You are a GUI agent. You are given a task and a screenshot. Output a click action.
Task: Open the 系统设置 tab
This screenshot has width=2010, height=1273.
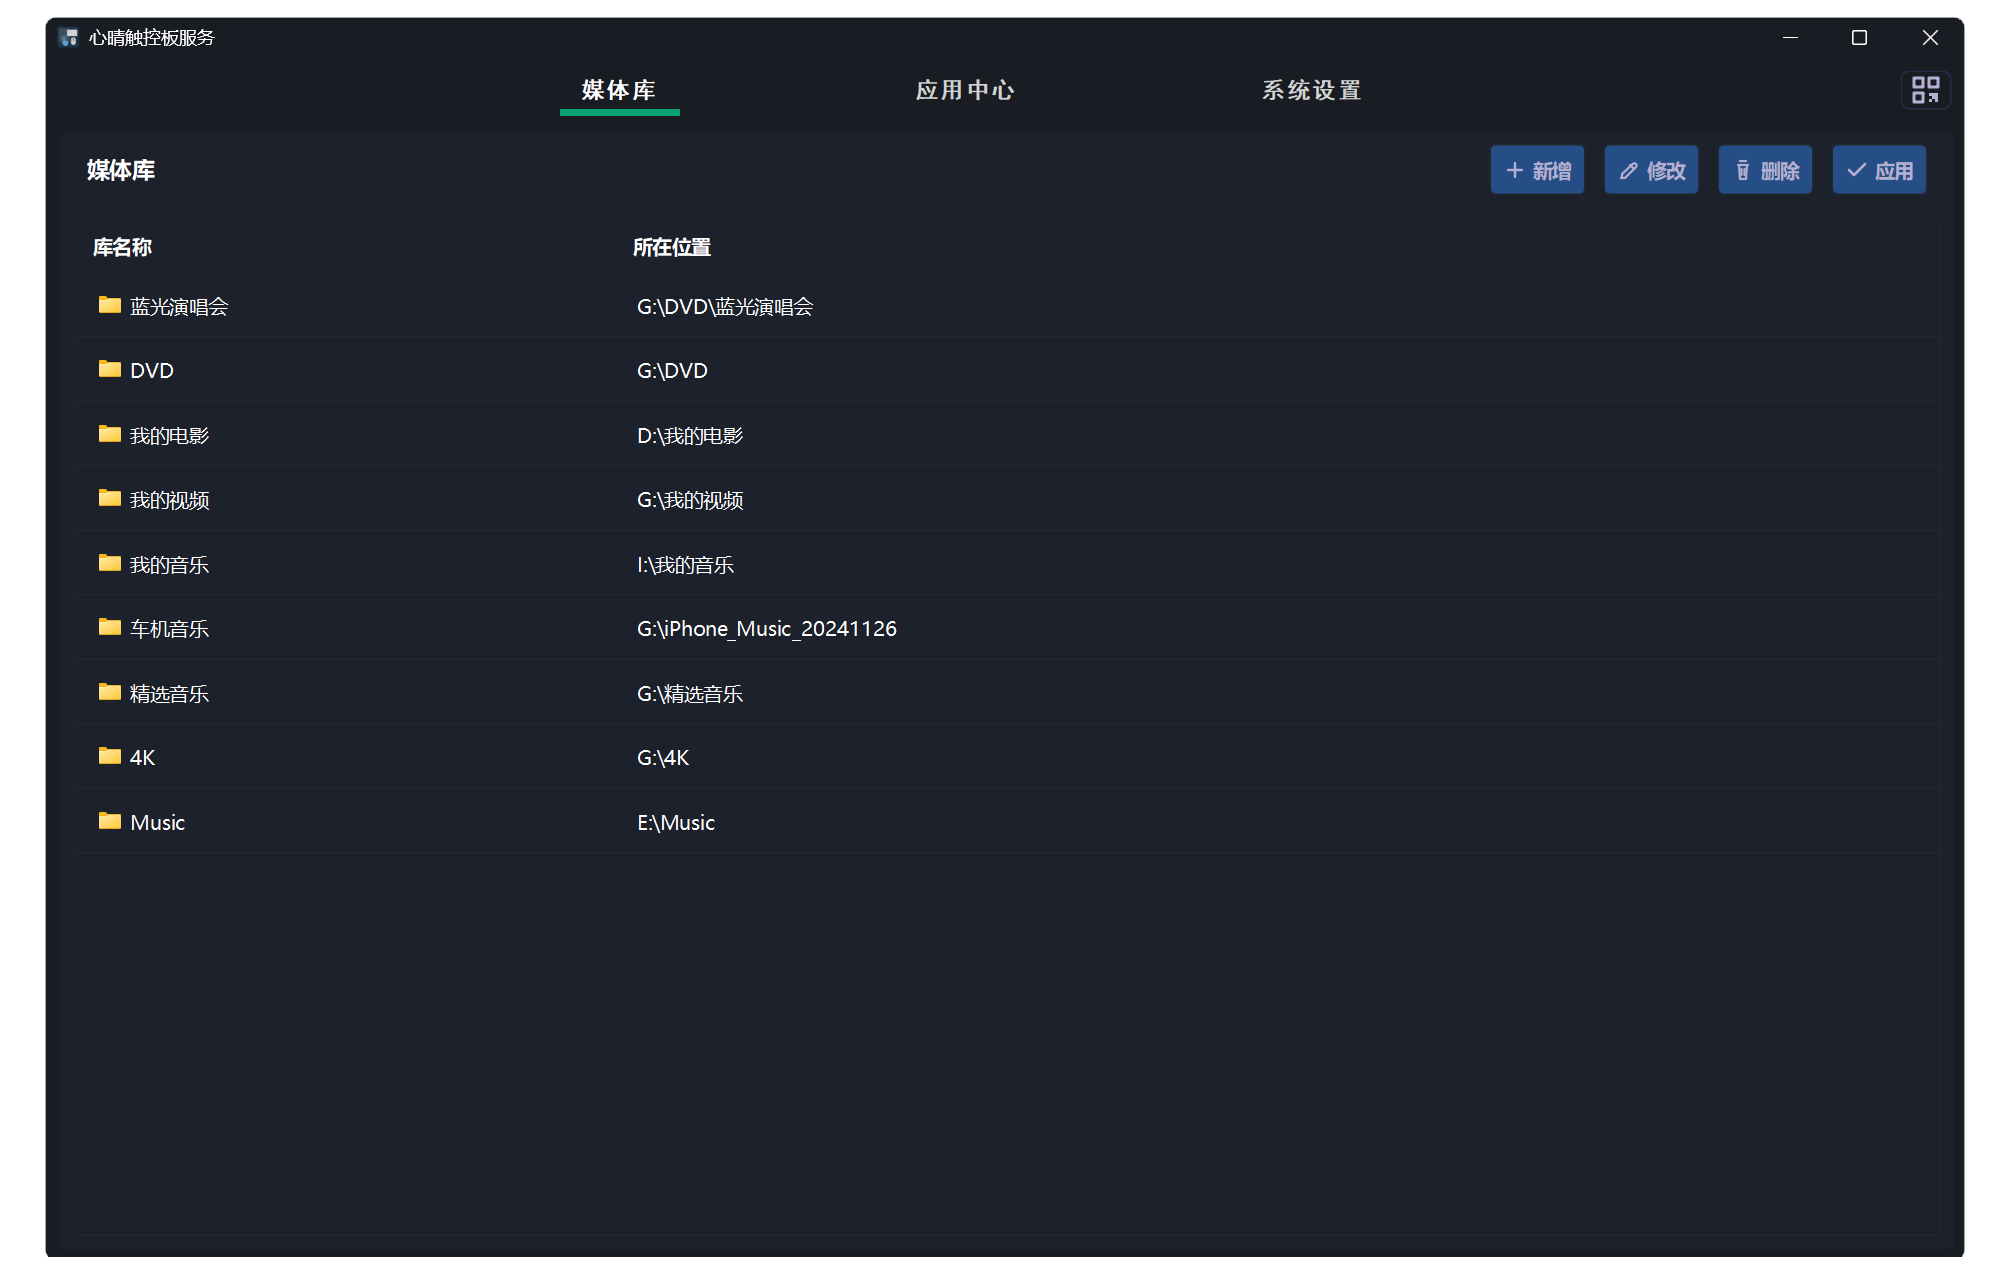click(1311, 90)
